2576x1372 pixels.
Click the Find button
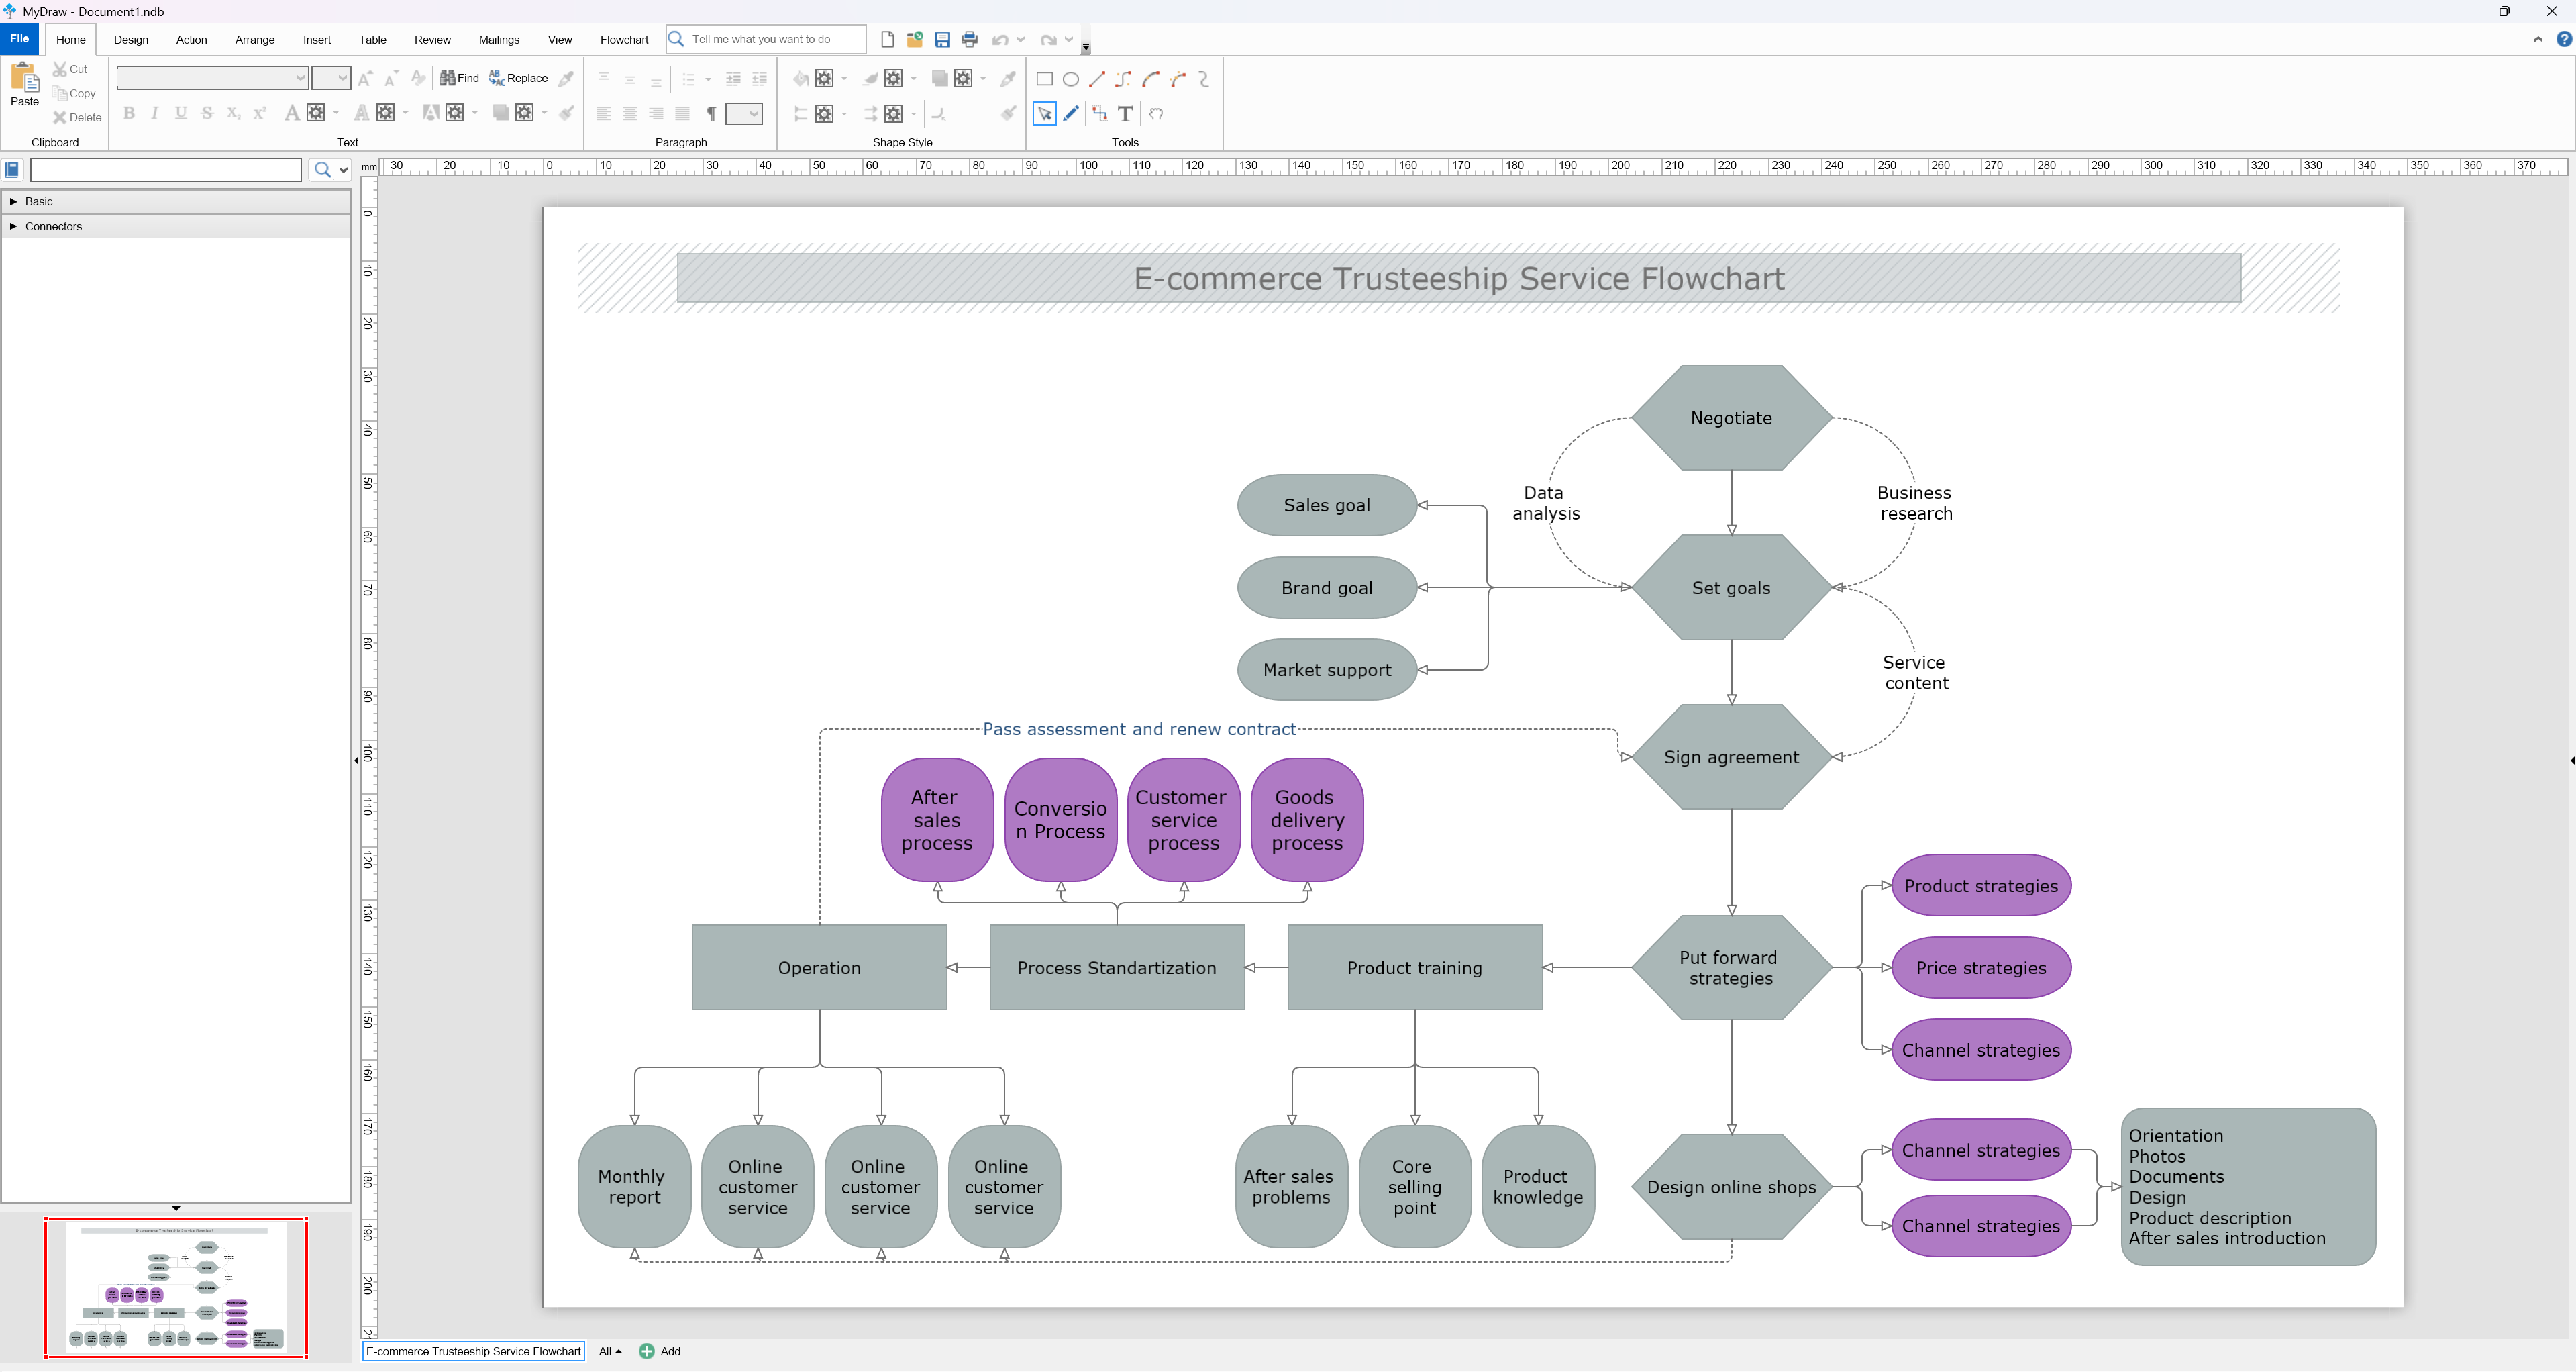point(459,78)
